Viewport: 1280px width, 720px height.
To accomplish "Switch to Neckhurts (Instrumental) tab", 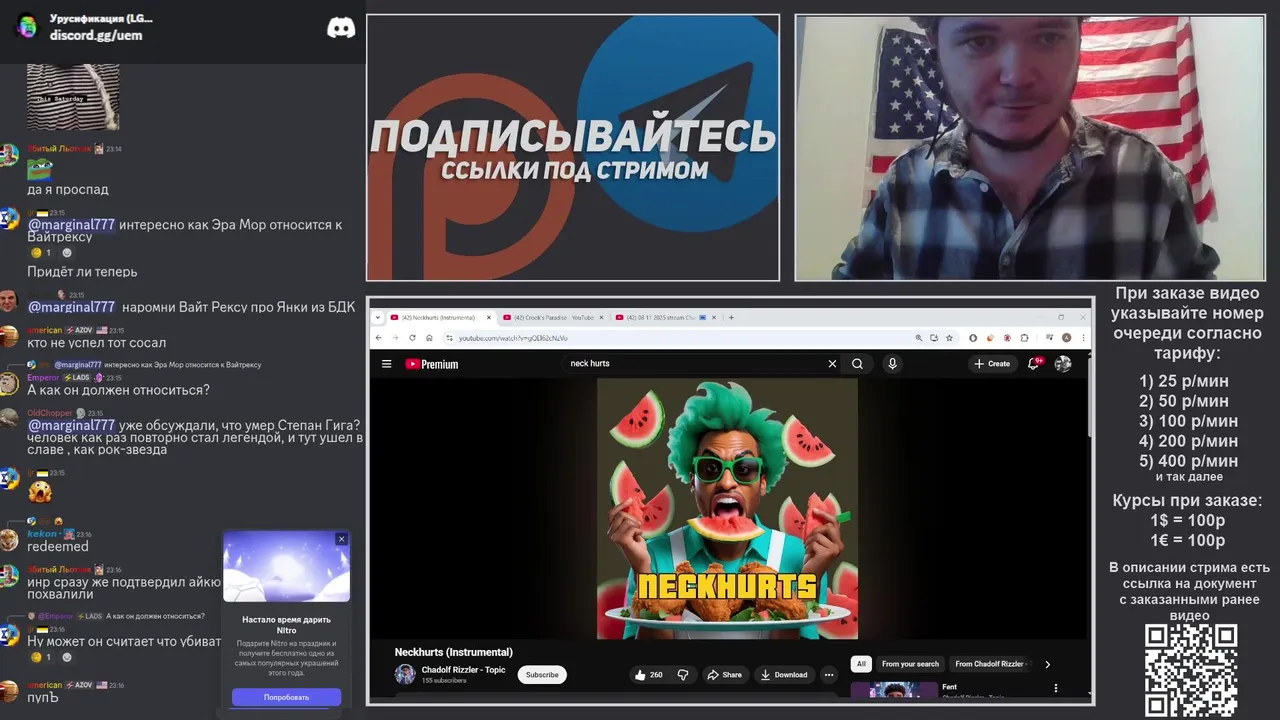I will pyautogui.click(x=441, y=317).
